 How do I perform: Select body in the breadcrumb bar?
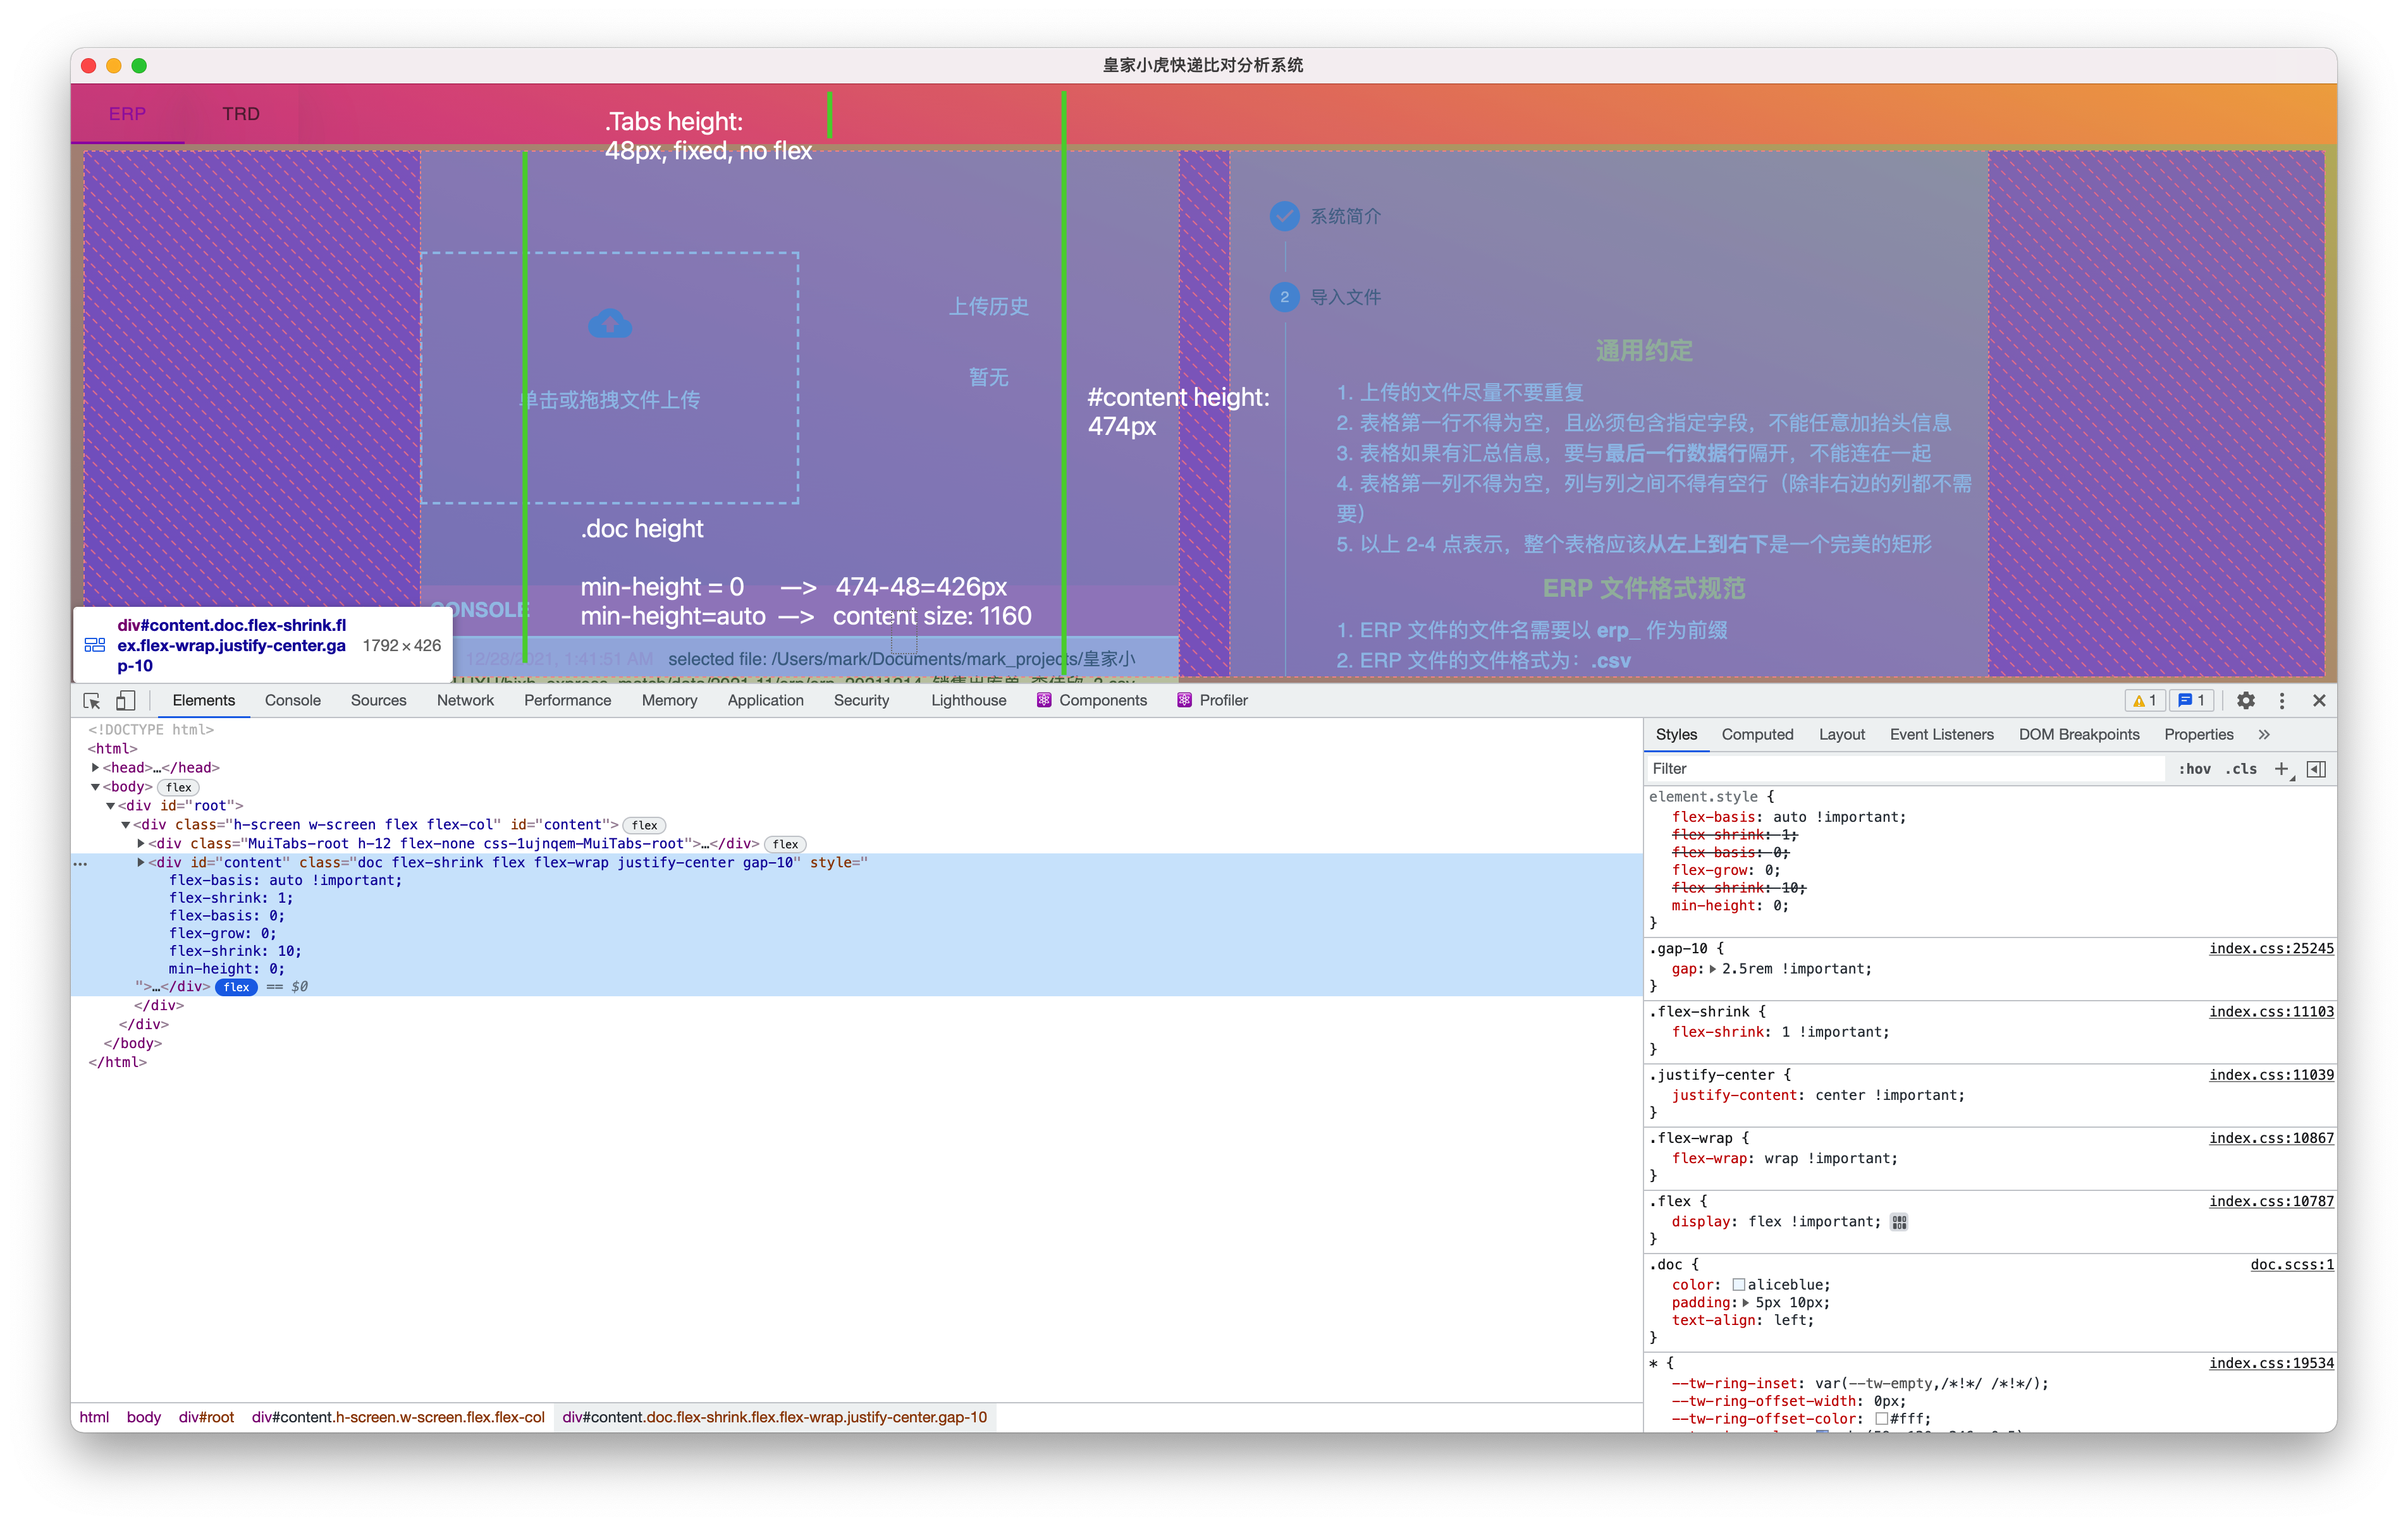143,1418
